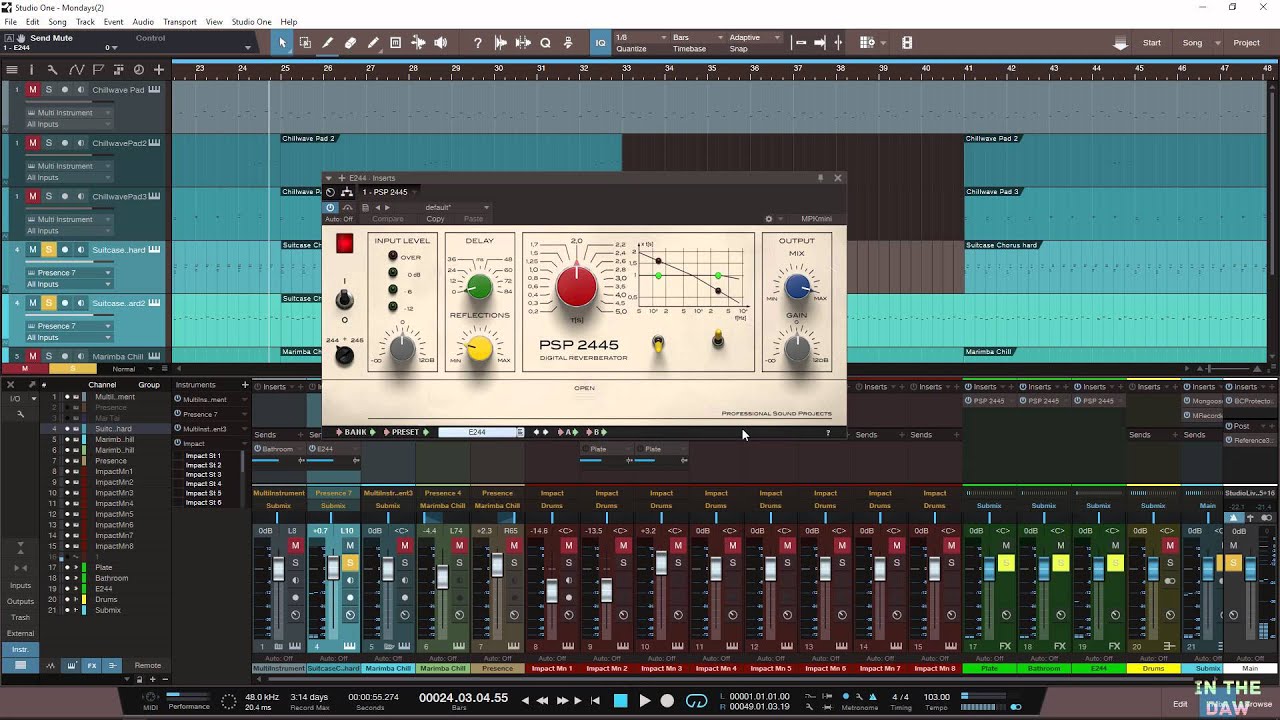
Task: Open the Multi Instrument dropdown on ChillwavePad2
Action: coord(69,166)
